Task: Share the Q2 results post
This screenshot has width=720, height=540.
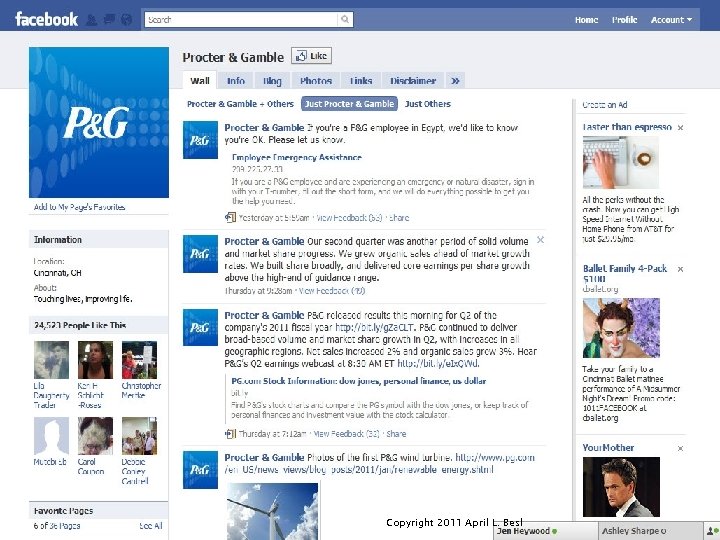Action: pos(396,433)
